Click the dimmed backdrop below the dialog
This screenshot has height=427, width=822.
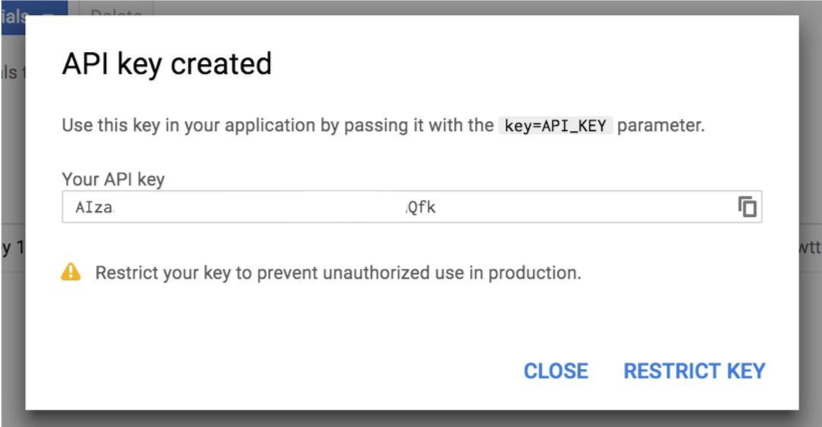click(x=411, y=419)
